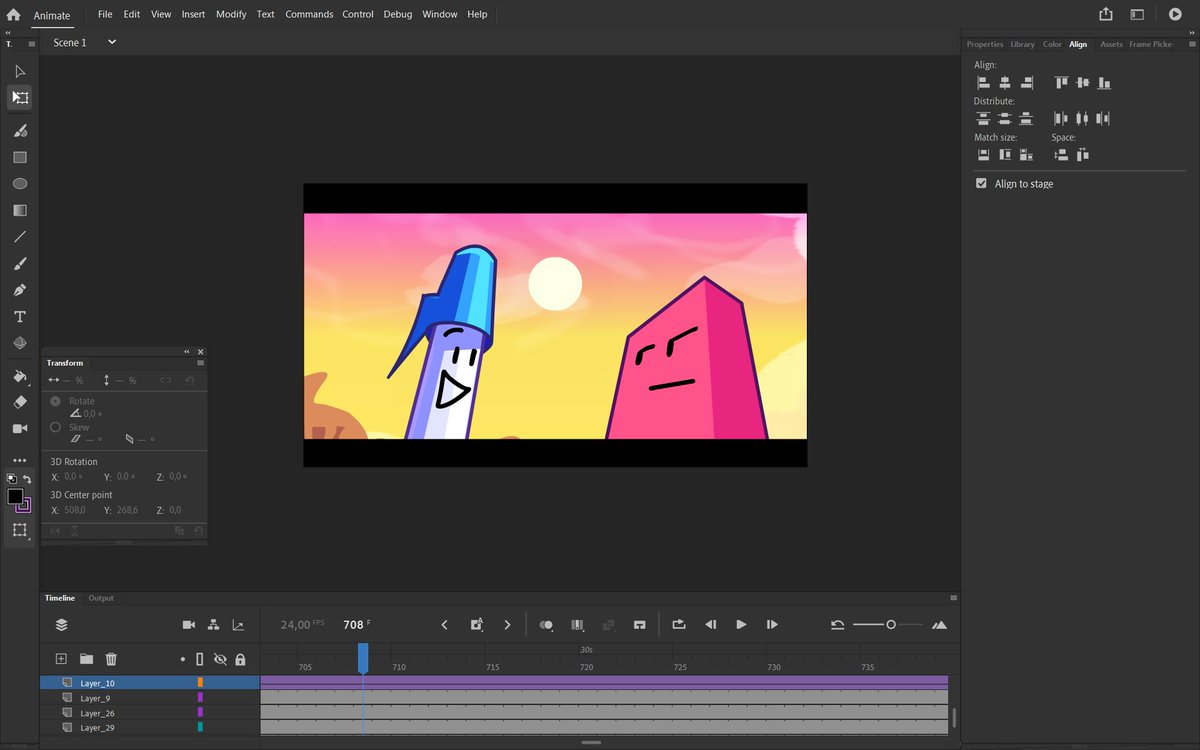Click Align vertical center icon
The height and width of the screenshot is (750, 1200).
(x=1082, y=83)
